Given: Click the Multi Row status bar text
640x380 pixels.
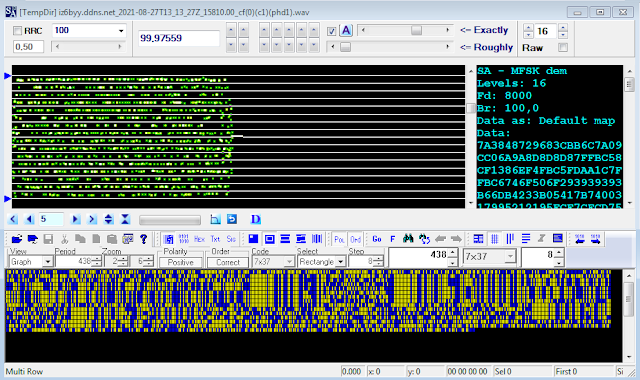Looking at the screenshot, I should coord(24,371).
